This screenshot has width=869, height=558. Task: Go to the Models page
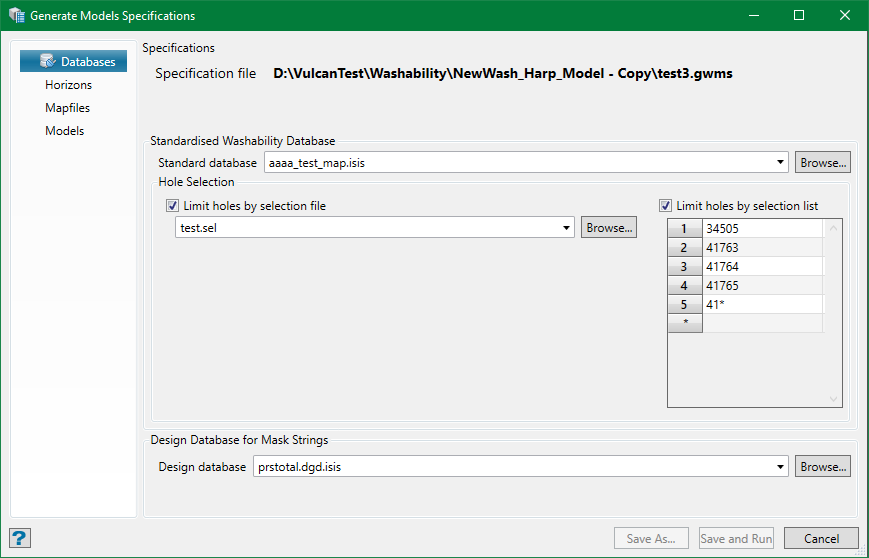pos(64,131)
